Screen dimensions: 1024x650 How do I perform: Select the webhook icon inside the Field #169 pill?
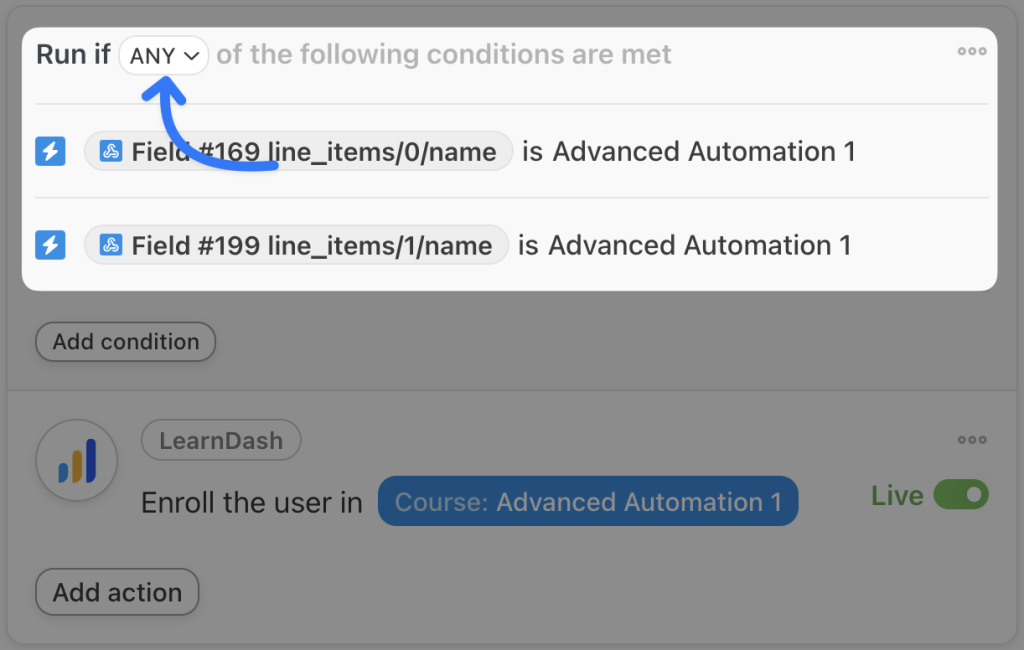tap(110, 151)
